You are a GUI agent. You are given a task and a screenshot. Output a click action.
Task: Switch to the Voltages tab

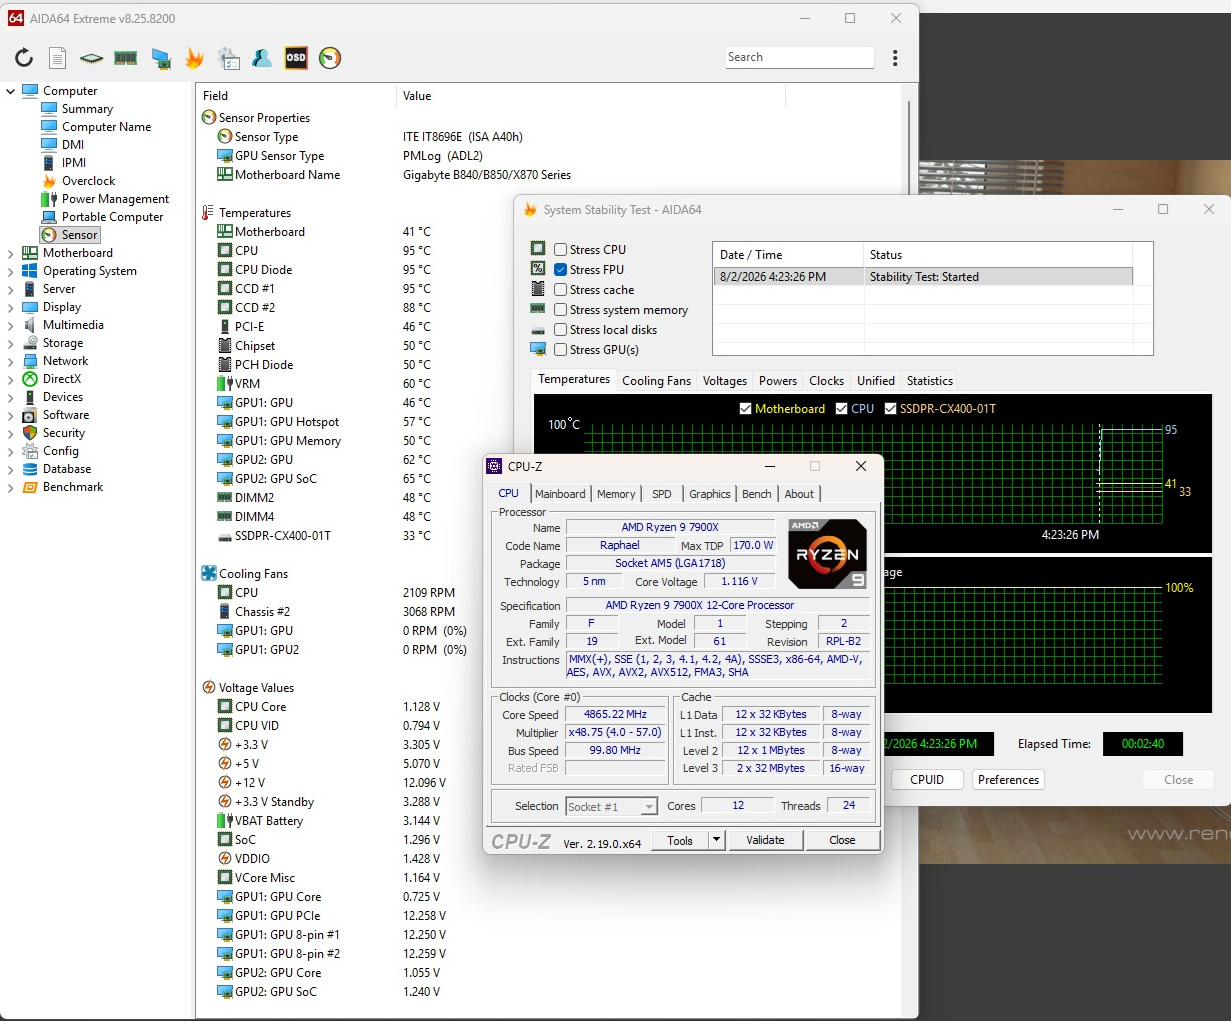coord(725,381)
